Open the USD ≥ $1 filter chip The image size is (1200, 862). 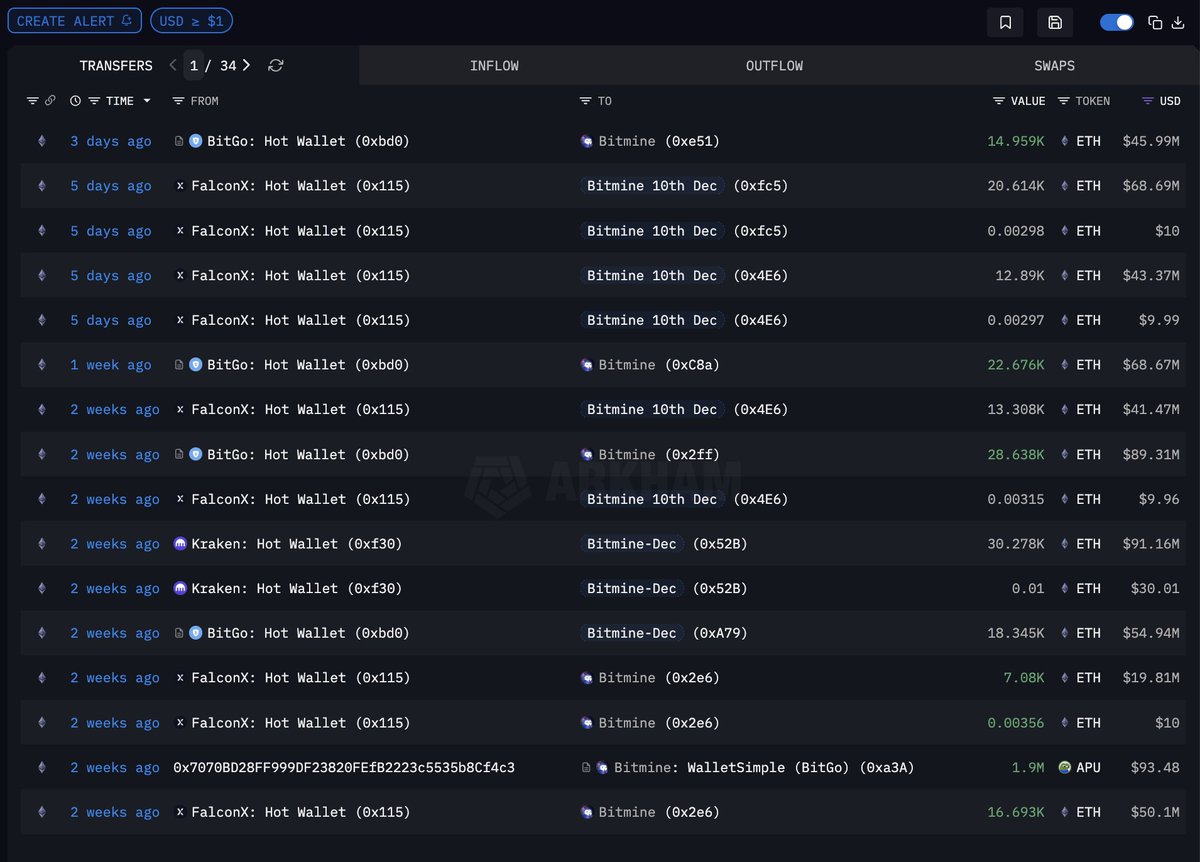click(191, 20)
